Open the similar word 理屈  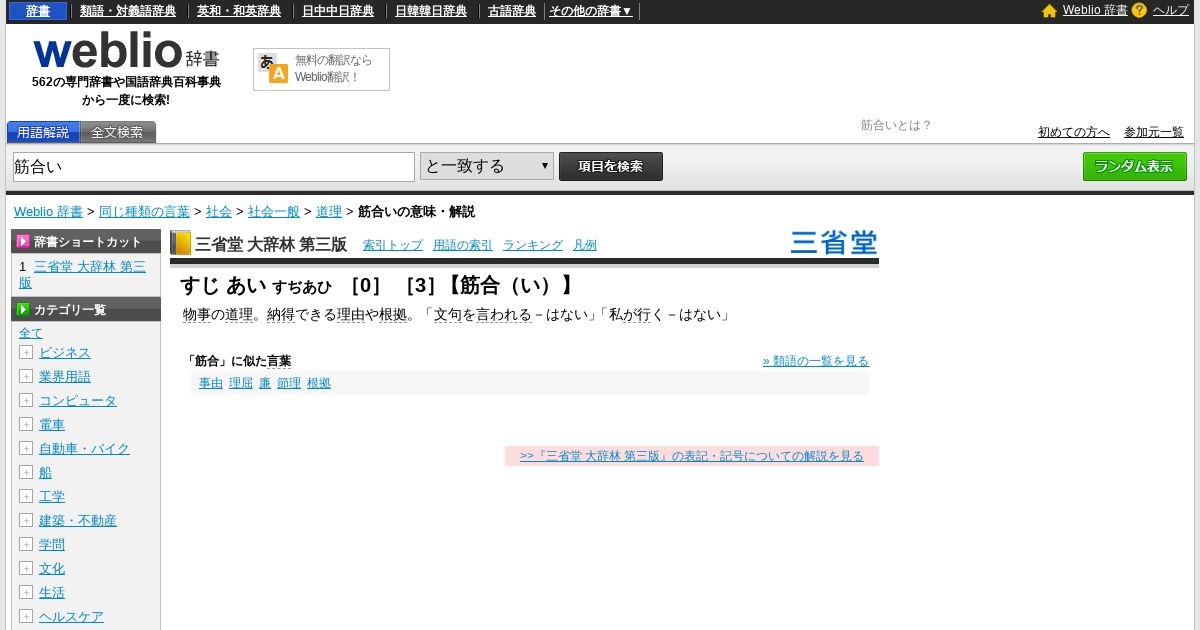241,383
